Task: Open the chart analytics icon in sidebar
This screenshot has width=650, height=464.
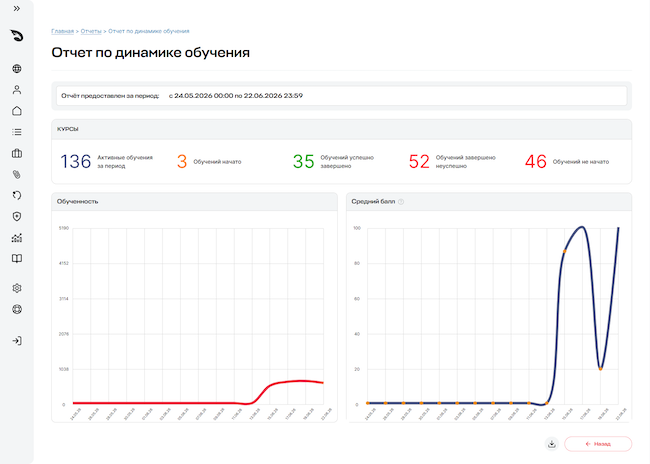Action: click(x=17, y=238)
